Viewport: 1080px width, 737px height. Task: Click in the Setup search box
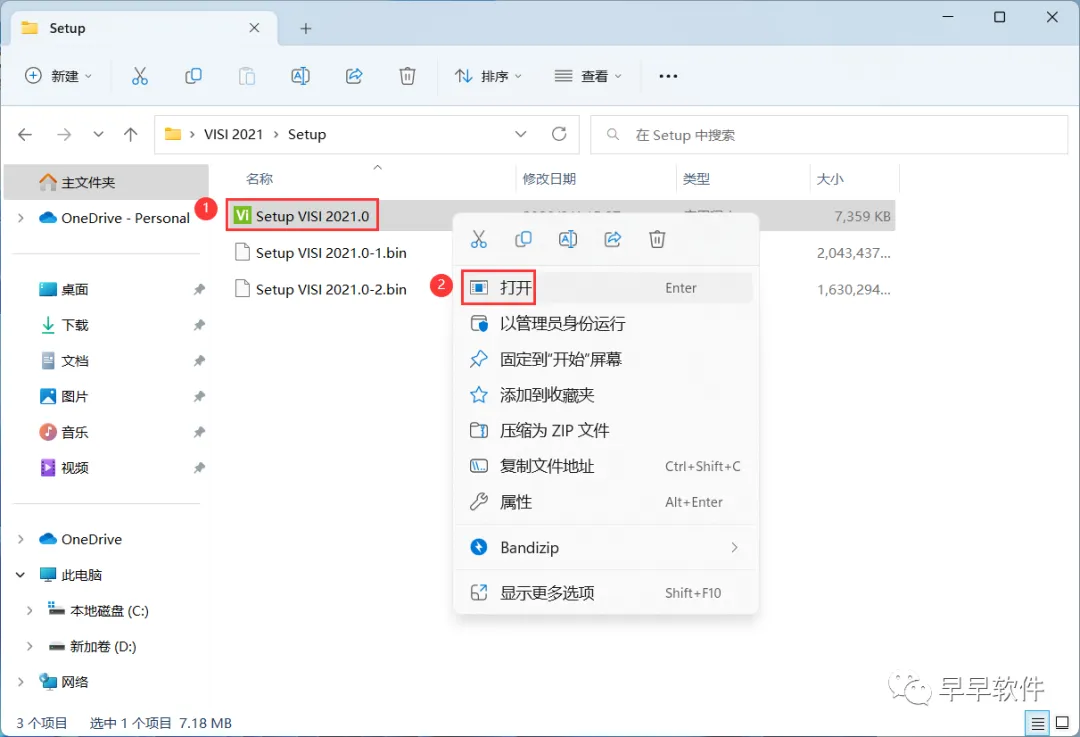829,135
